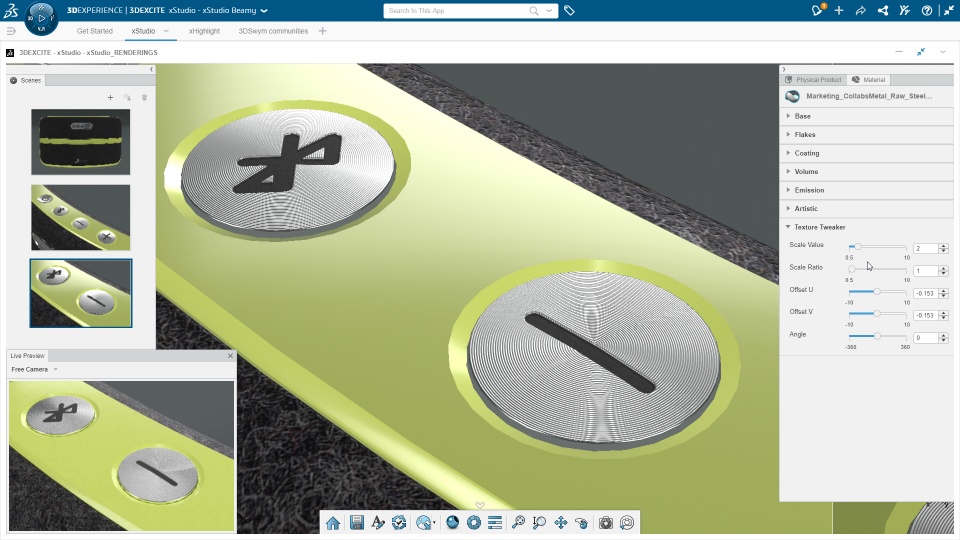Click the camera aperture ring icon
The width and height of the screenshot is (960, 540).
pyautogui.click(x=473, y=522)
